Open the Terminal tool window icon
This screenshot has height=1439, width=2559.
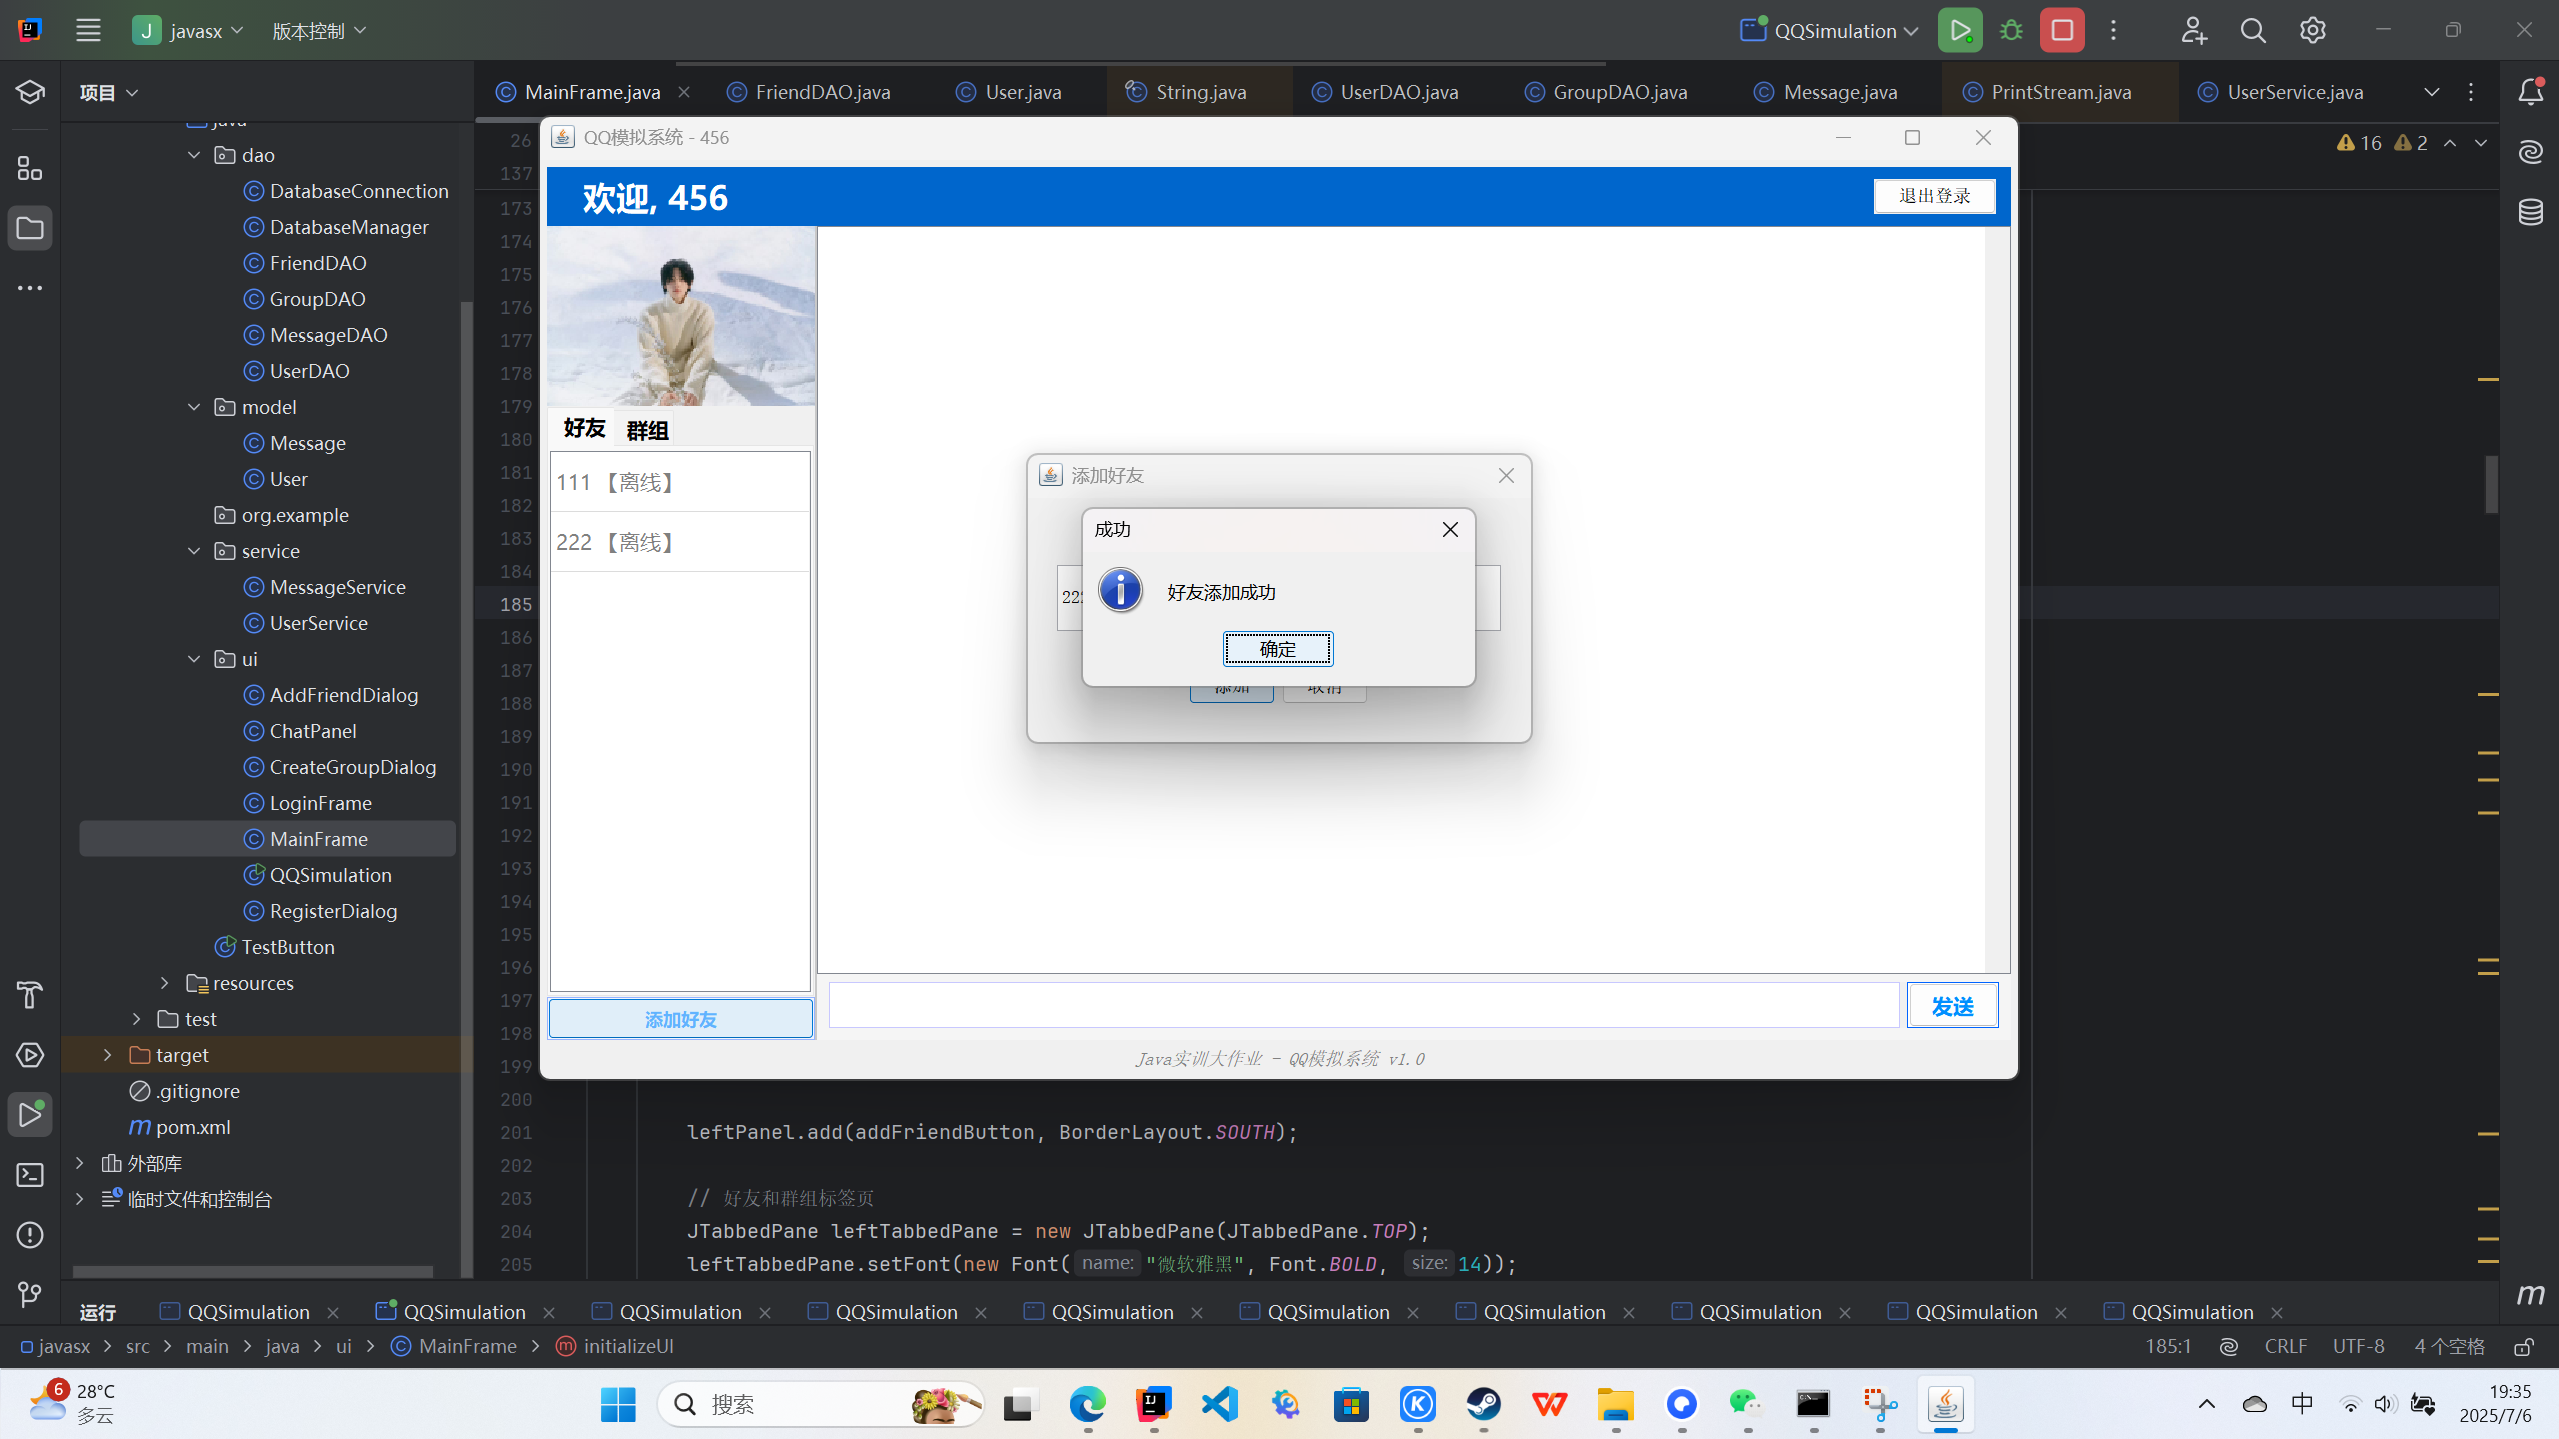30,1175
